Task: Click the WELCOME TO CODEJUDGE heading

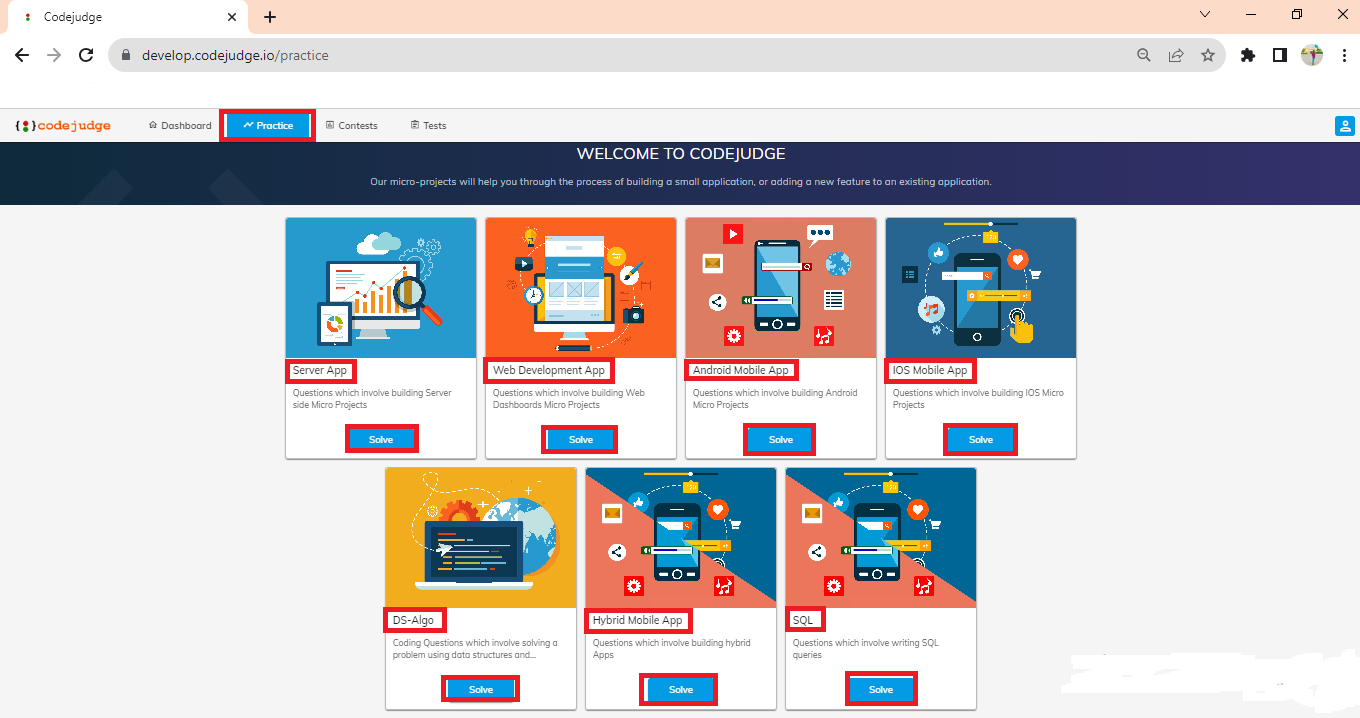Action: pyautogui.click(x=681, y=154)
